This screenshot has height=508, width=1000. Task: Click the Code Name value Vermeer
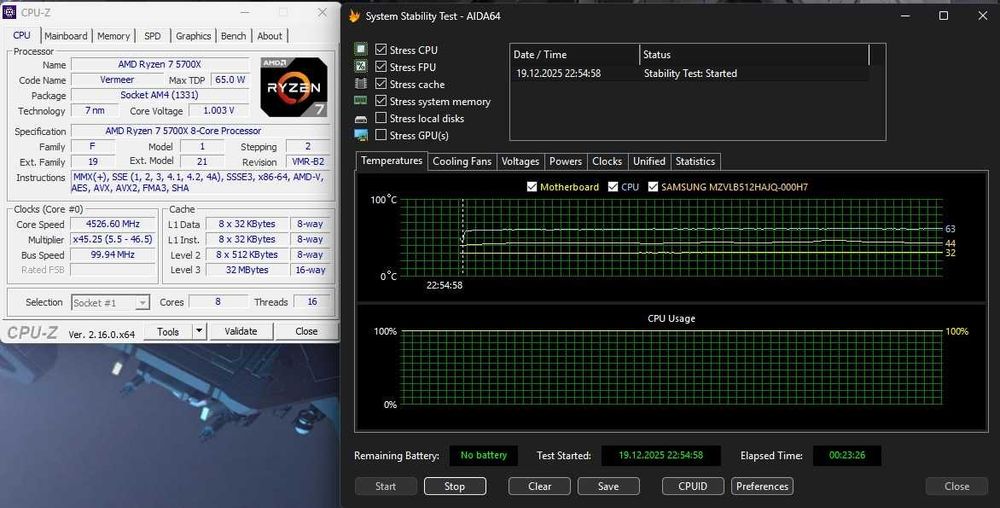tap(117, 80)
